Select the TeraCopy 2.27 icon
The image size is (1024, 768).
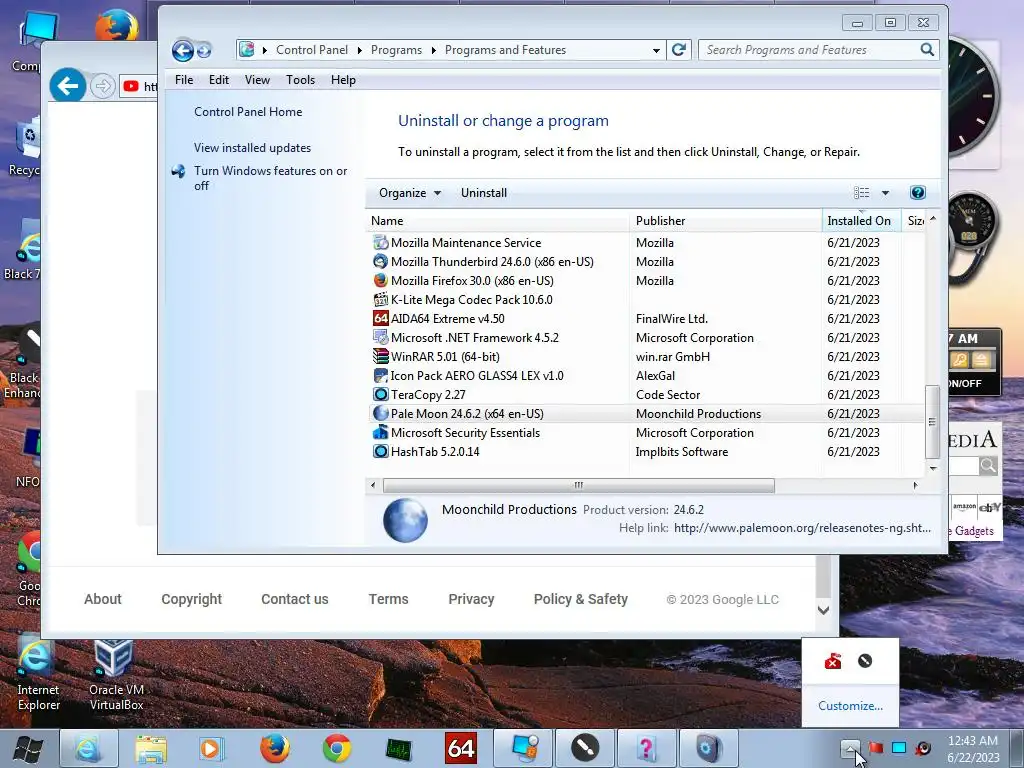(380, 394)
